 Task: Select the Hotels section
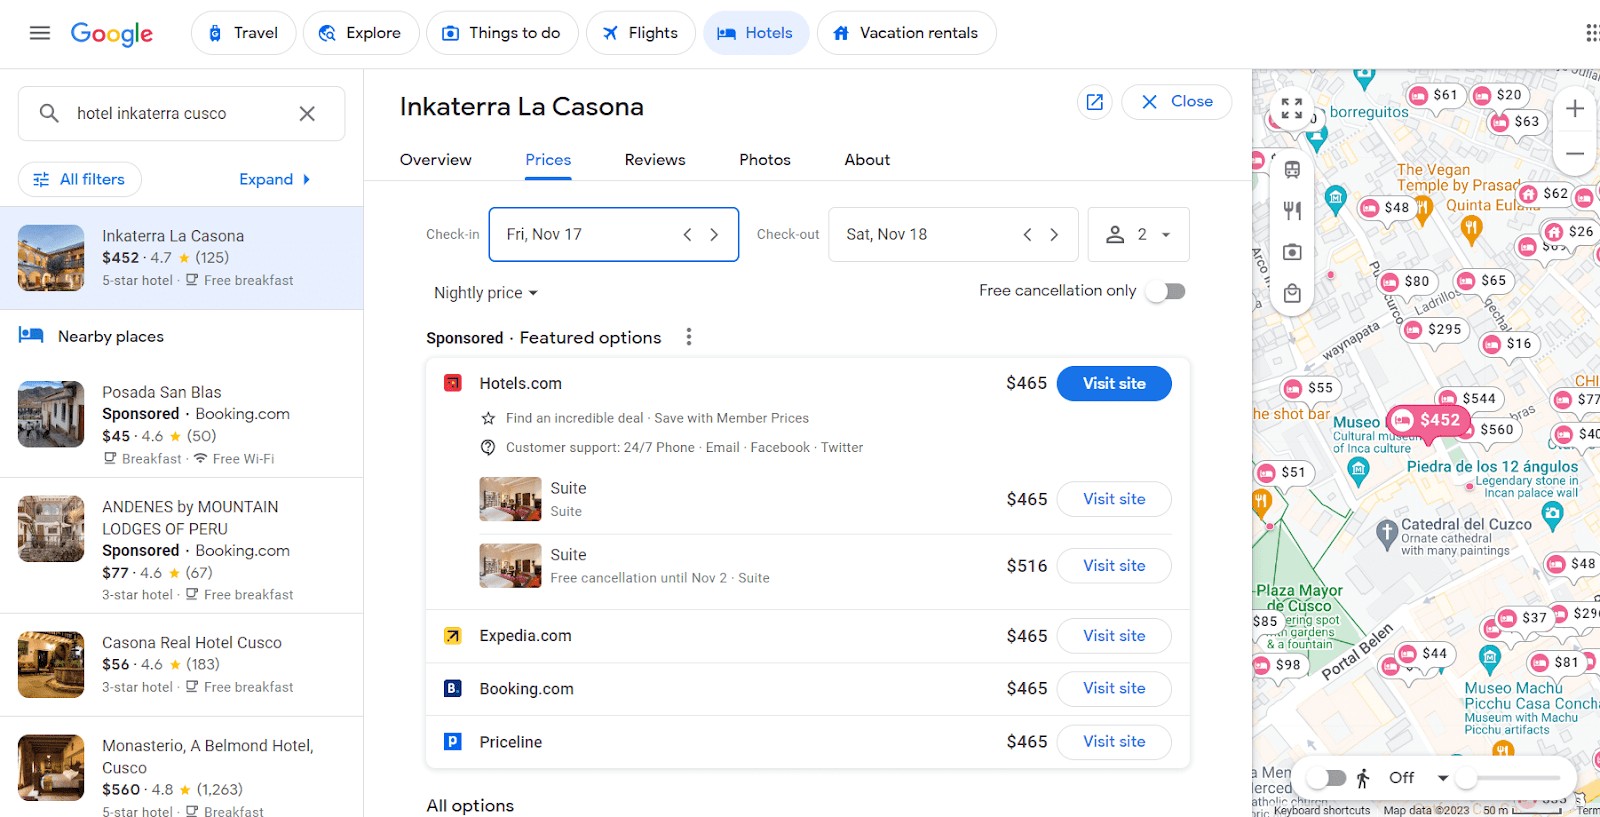(x=756, y=33)
